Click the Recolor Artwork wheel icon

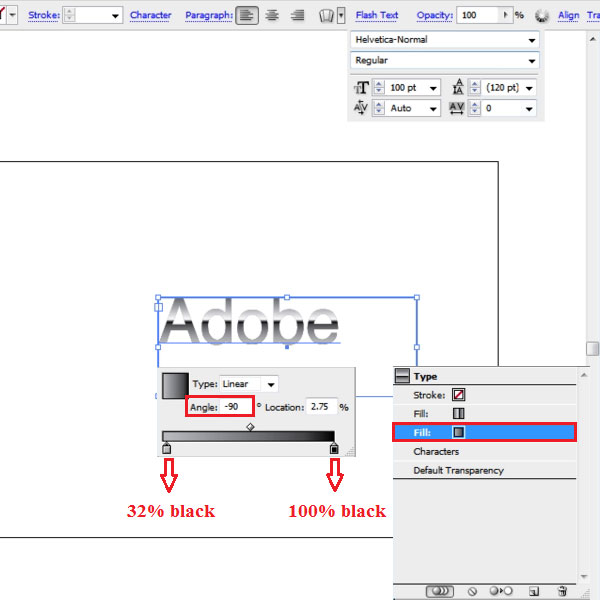click(541, 16)
